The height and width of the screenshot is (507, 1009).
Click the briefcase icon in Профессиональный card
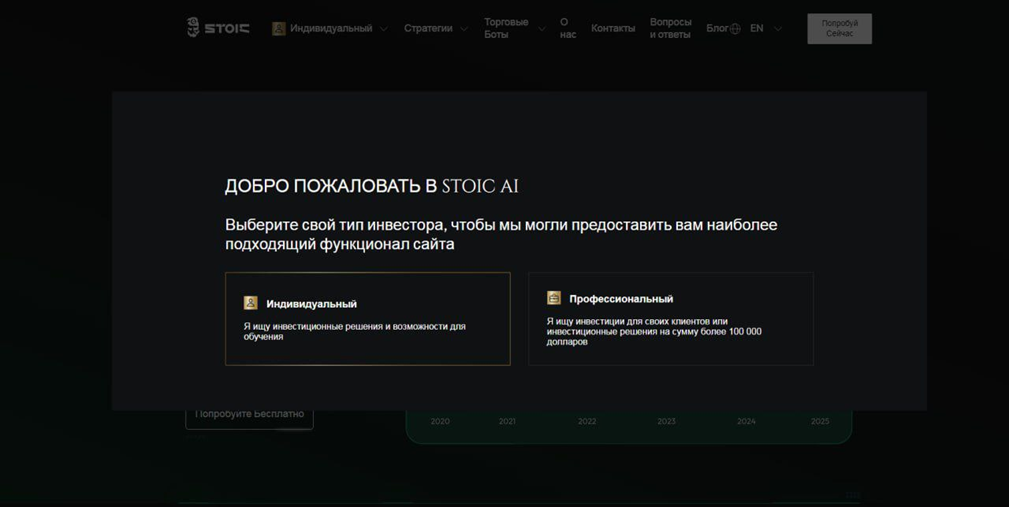click(x=554, y=298)
